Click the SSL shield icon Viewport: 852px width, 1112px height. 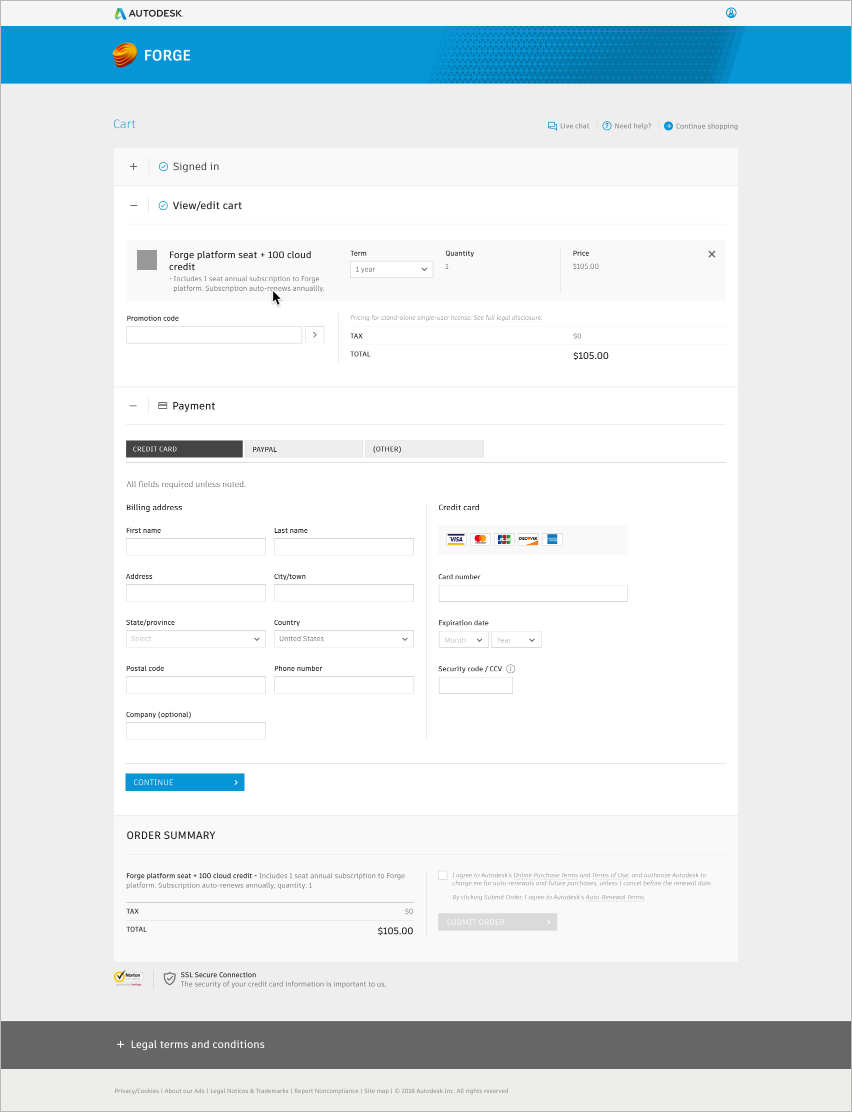pos(170,979)
